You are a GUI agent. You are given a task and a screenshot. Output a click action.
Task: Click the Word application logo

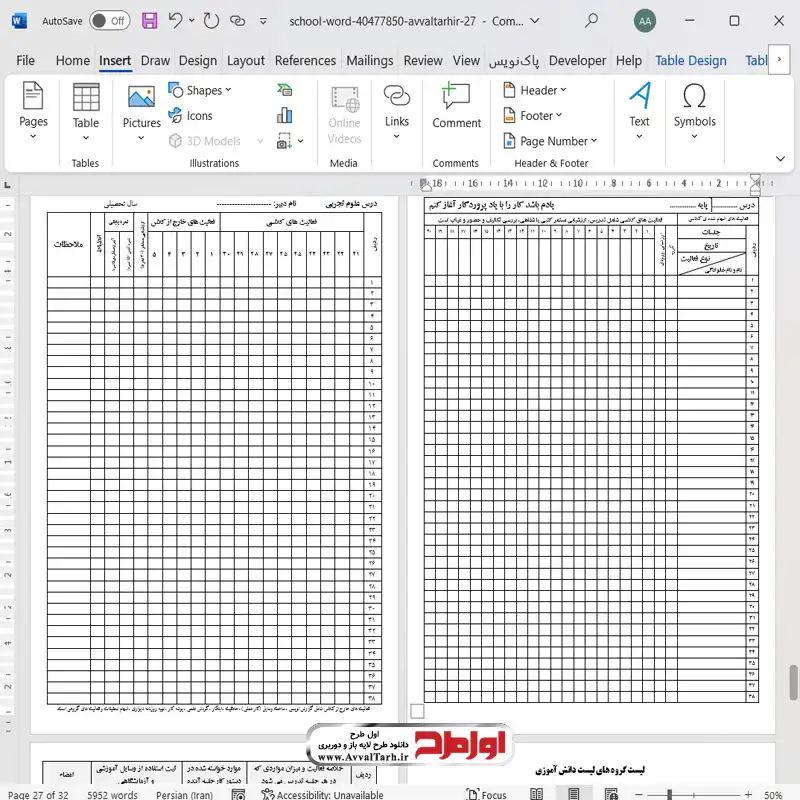19,21
